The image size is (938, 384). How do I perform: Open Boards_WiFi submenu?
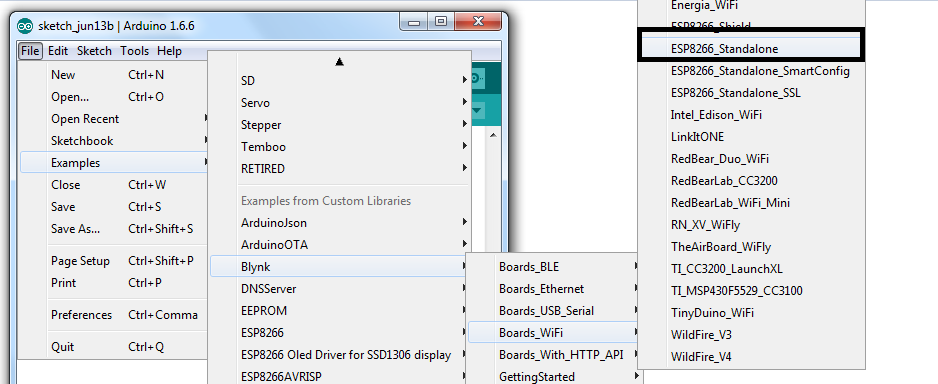[x=554, y=333]
